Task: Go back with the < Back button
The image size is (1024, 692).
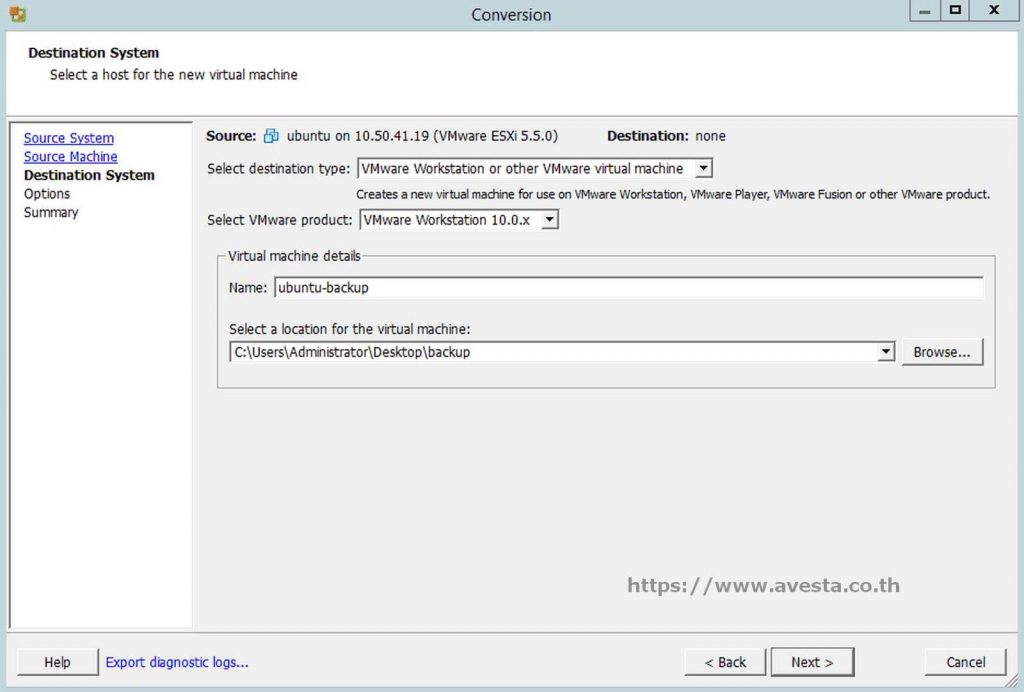Action: 725,662
